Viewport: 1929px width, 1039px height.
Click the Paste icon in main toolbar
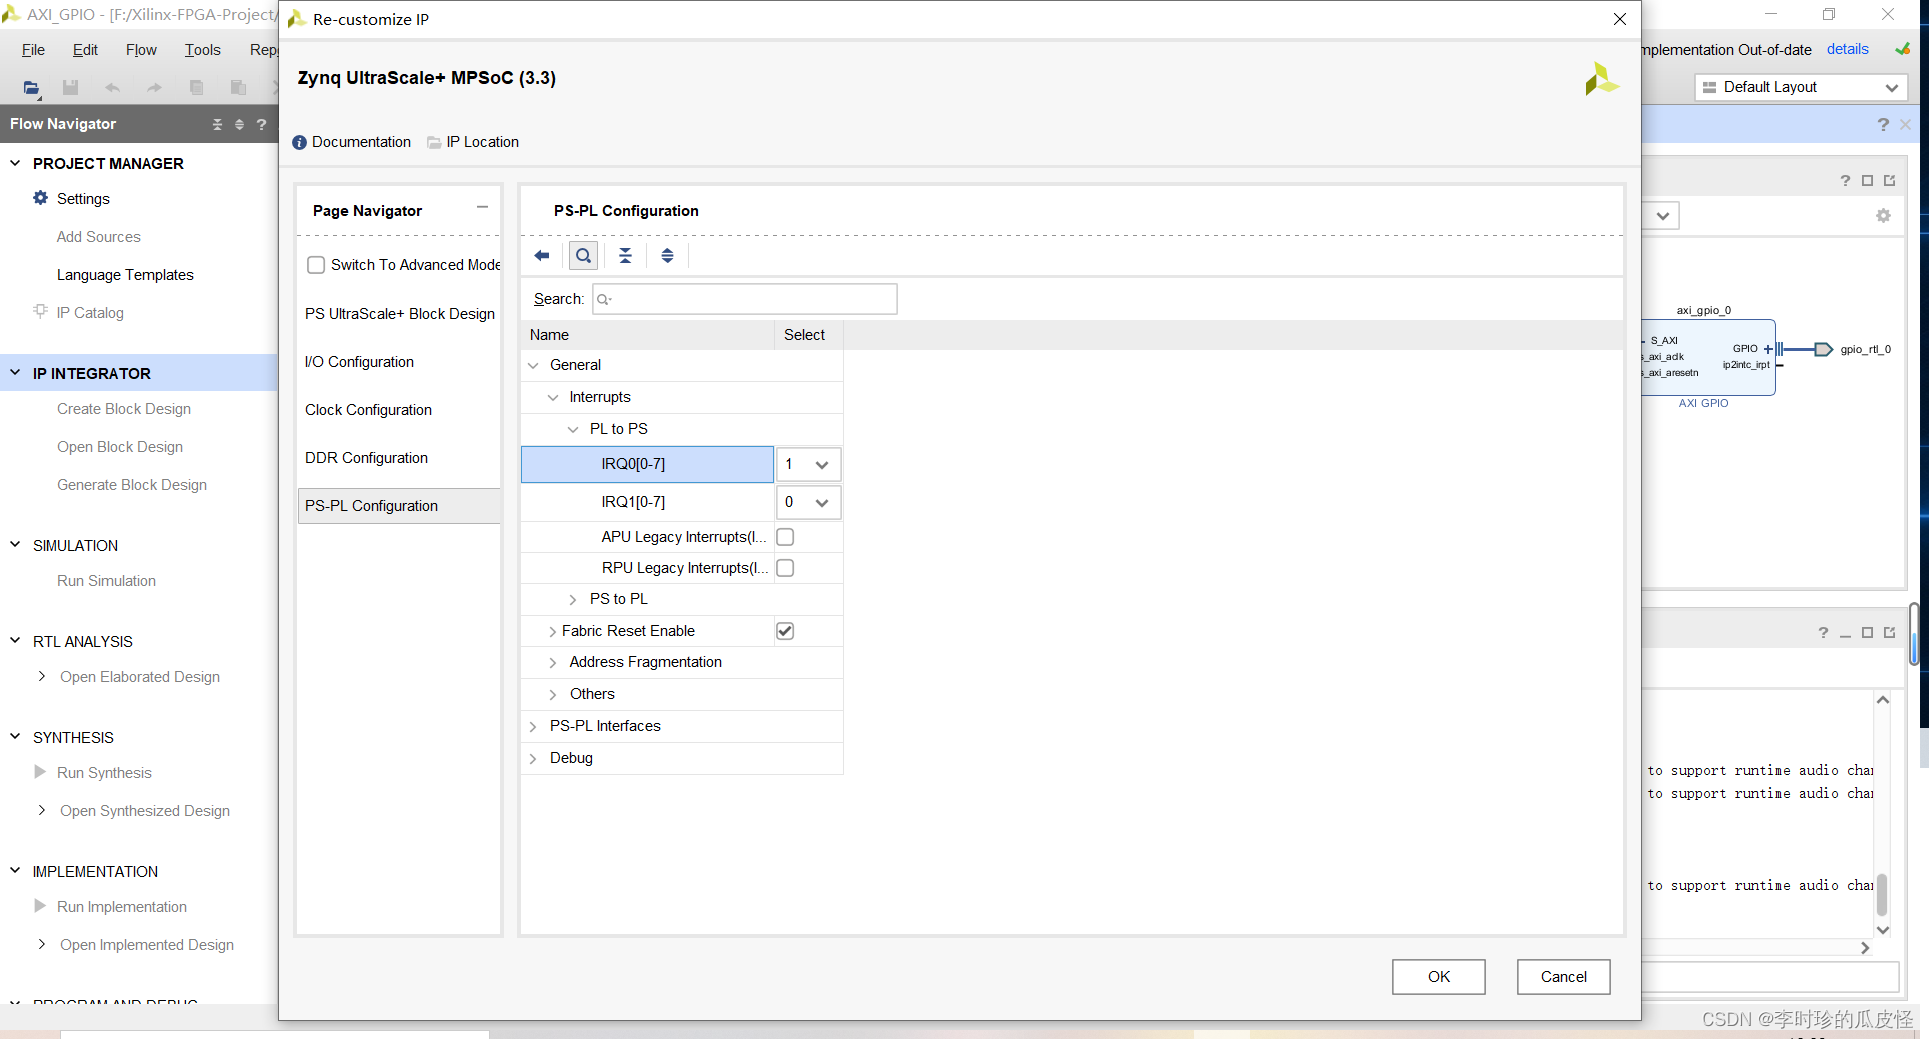pos(238,88)
